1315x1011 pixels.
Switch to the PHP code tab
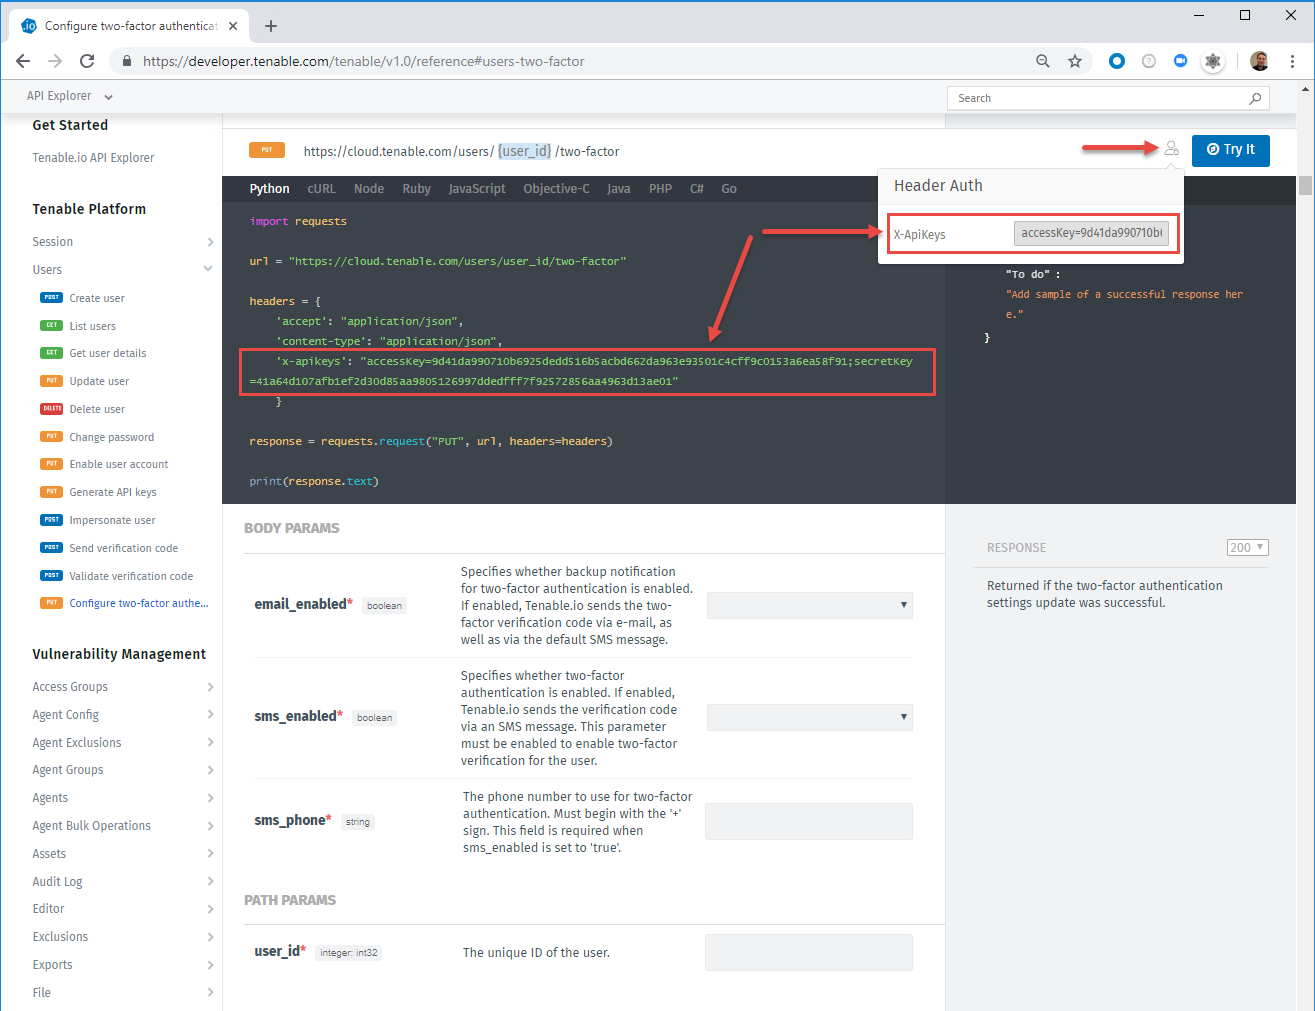(x=660, y=189)
